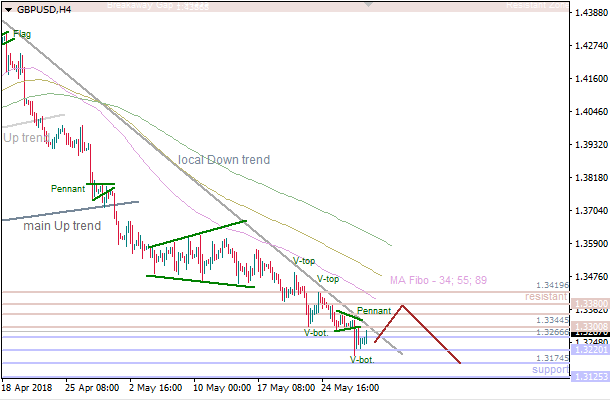
Task: Click the GBPUSD,H4 chart title
Action: [x=45, y=9]
